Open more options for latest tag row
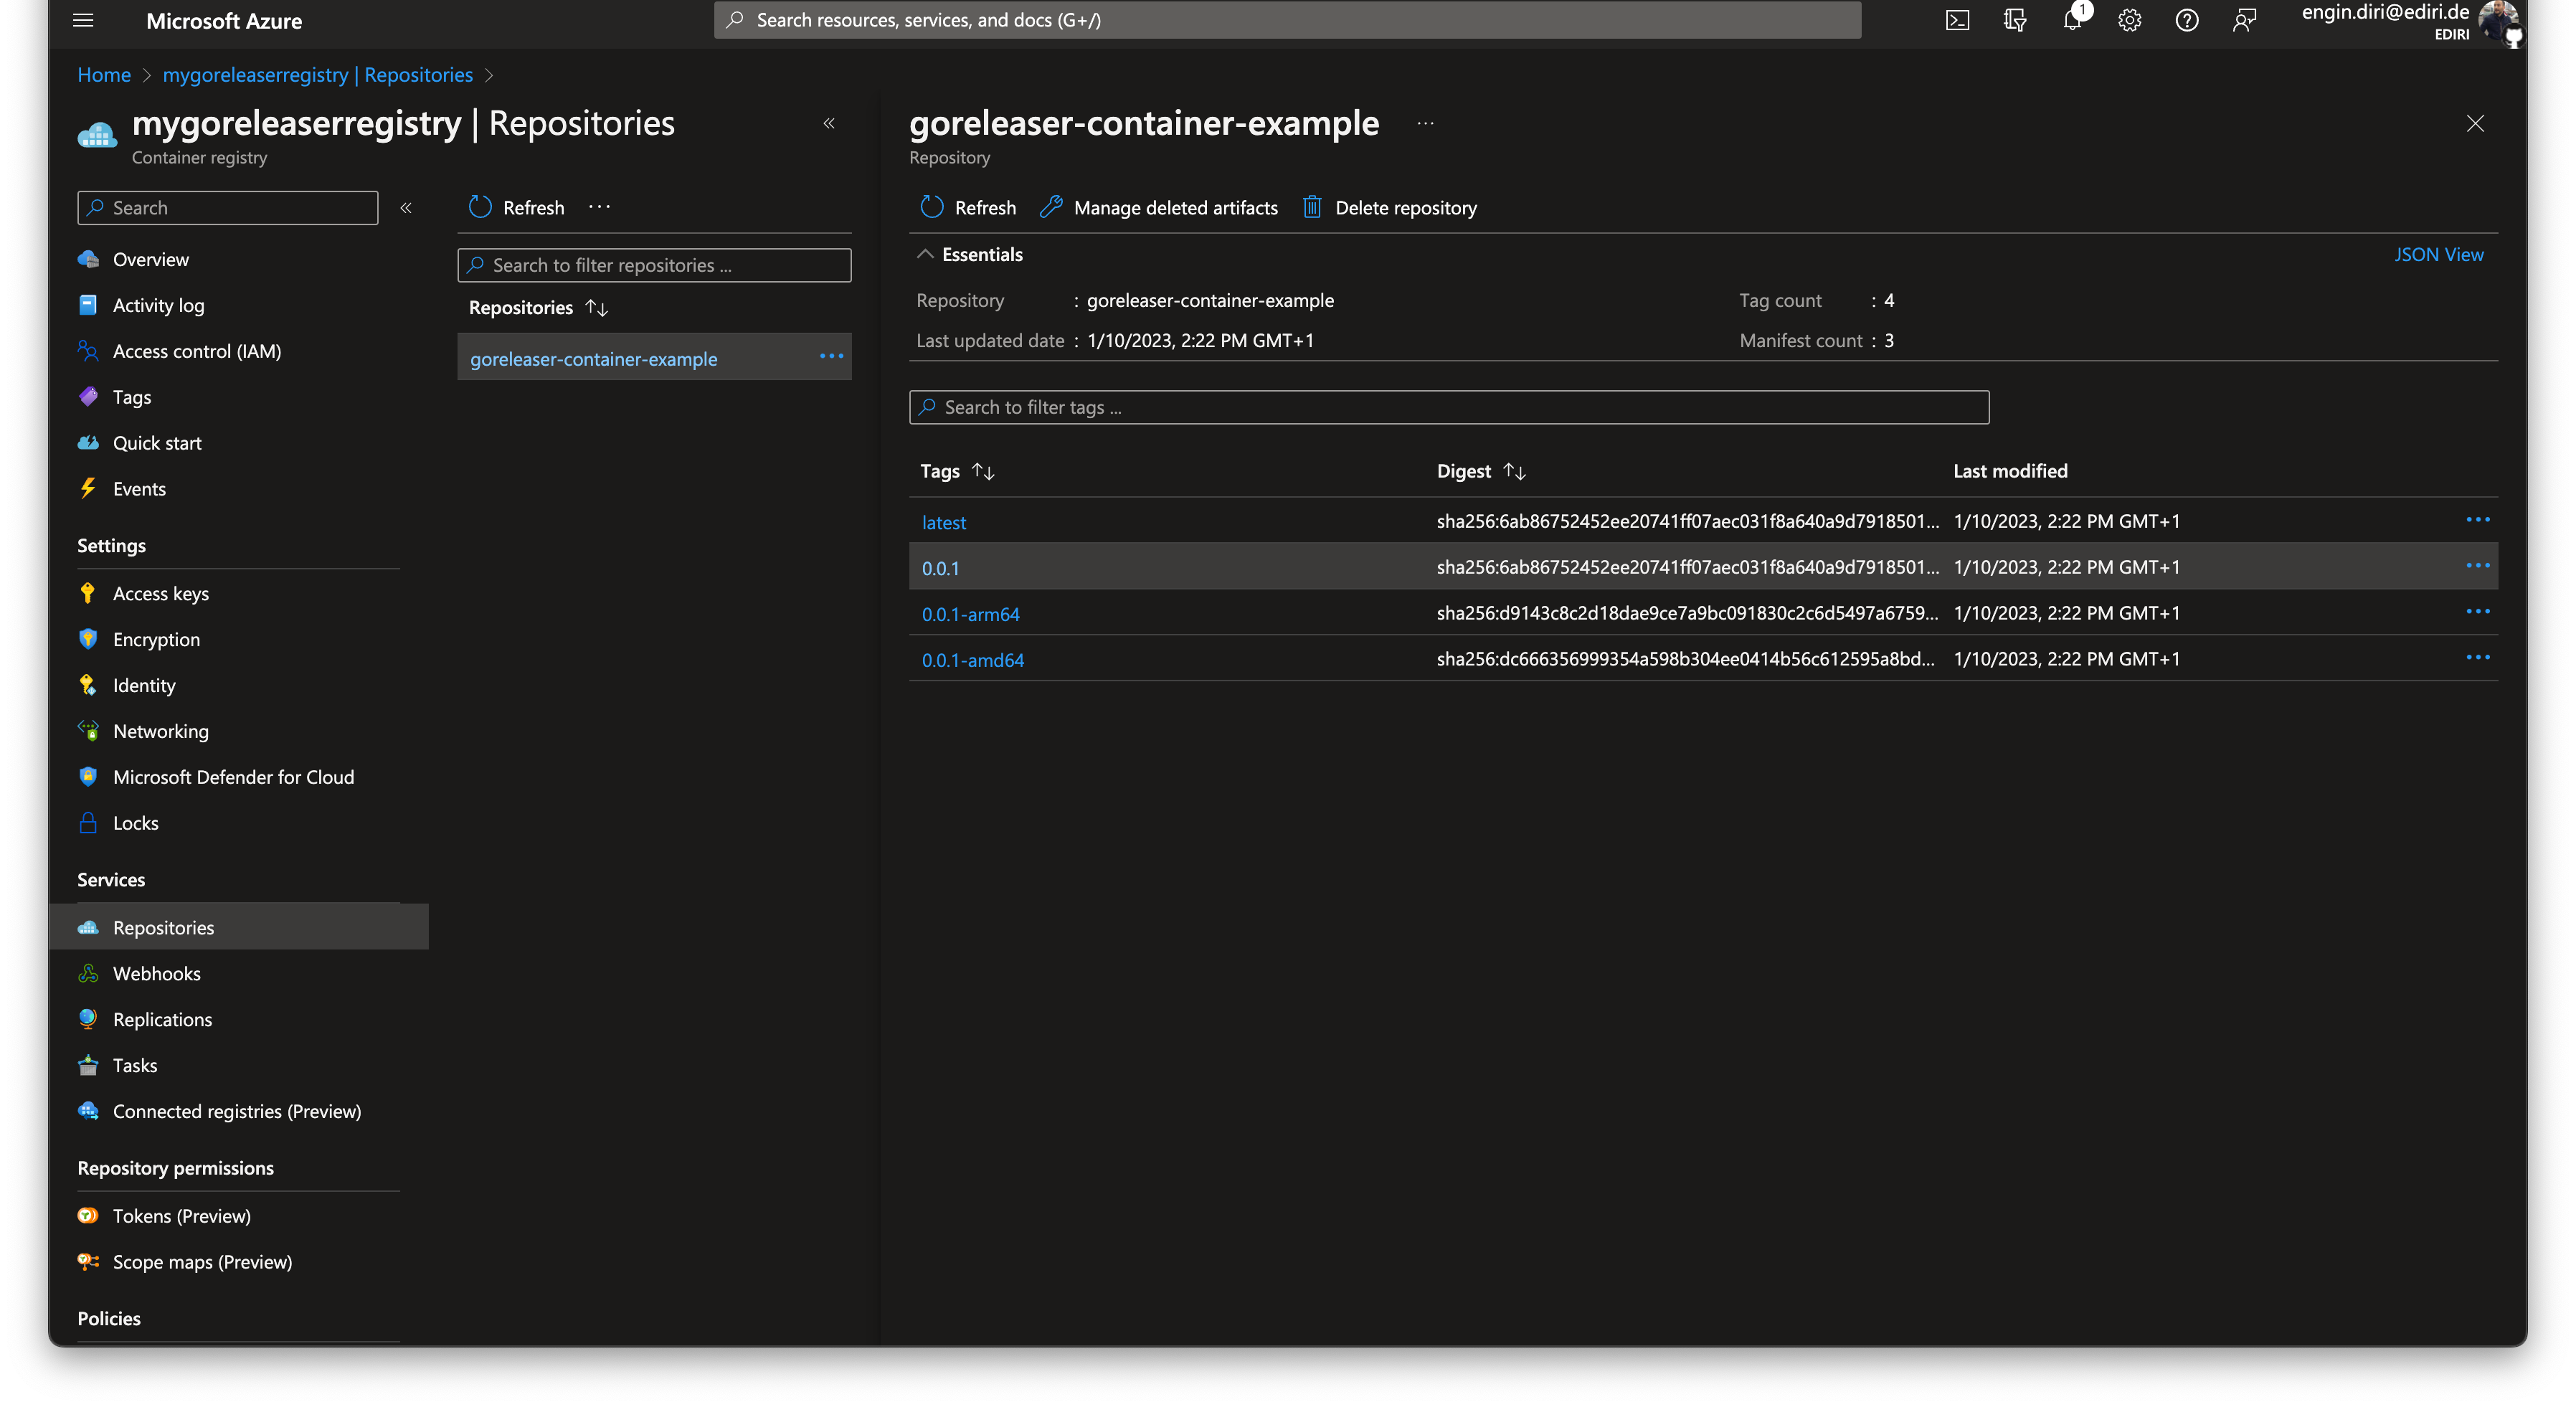 point(2477,520)
